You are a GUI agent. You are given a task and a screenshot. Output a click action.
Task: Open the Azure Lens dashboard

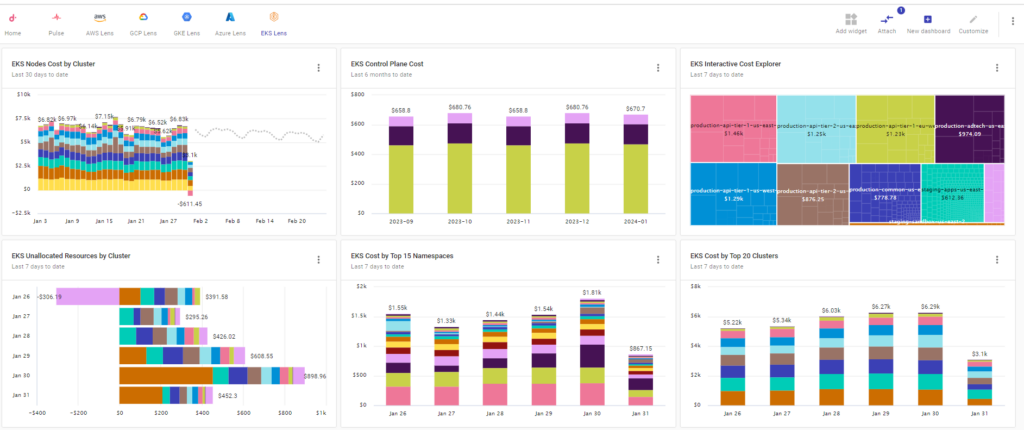pyautogui.click(x=229, y=19)
